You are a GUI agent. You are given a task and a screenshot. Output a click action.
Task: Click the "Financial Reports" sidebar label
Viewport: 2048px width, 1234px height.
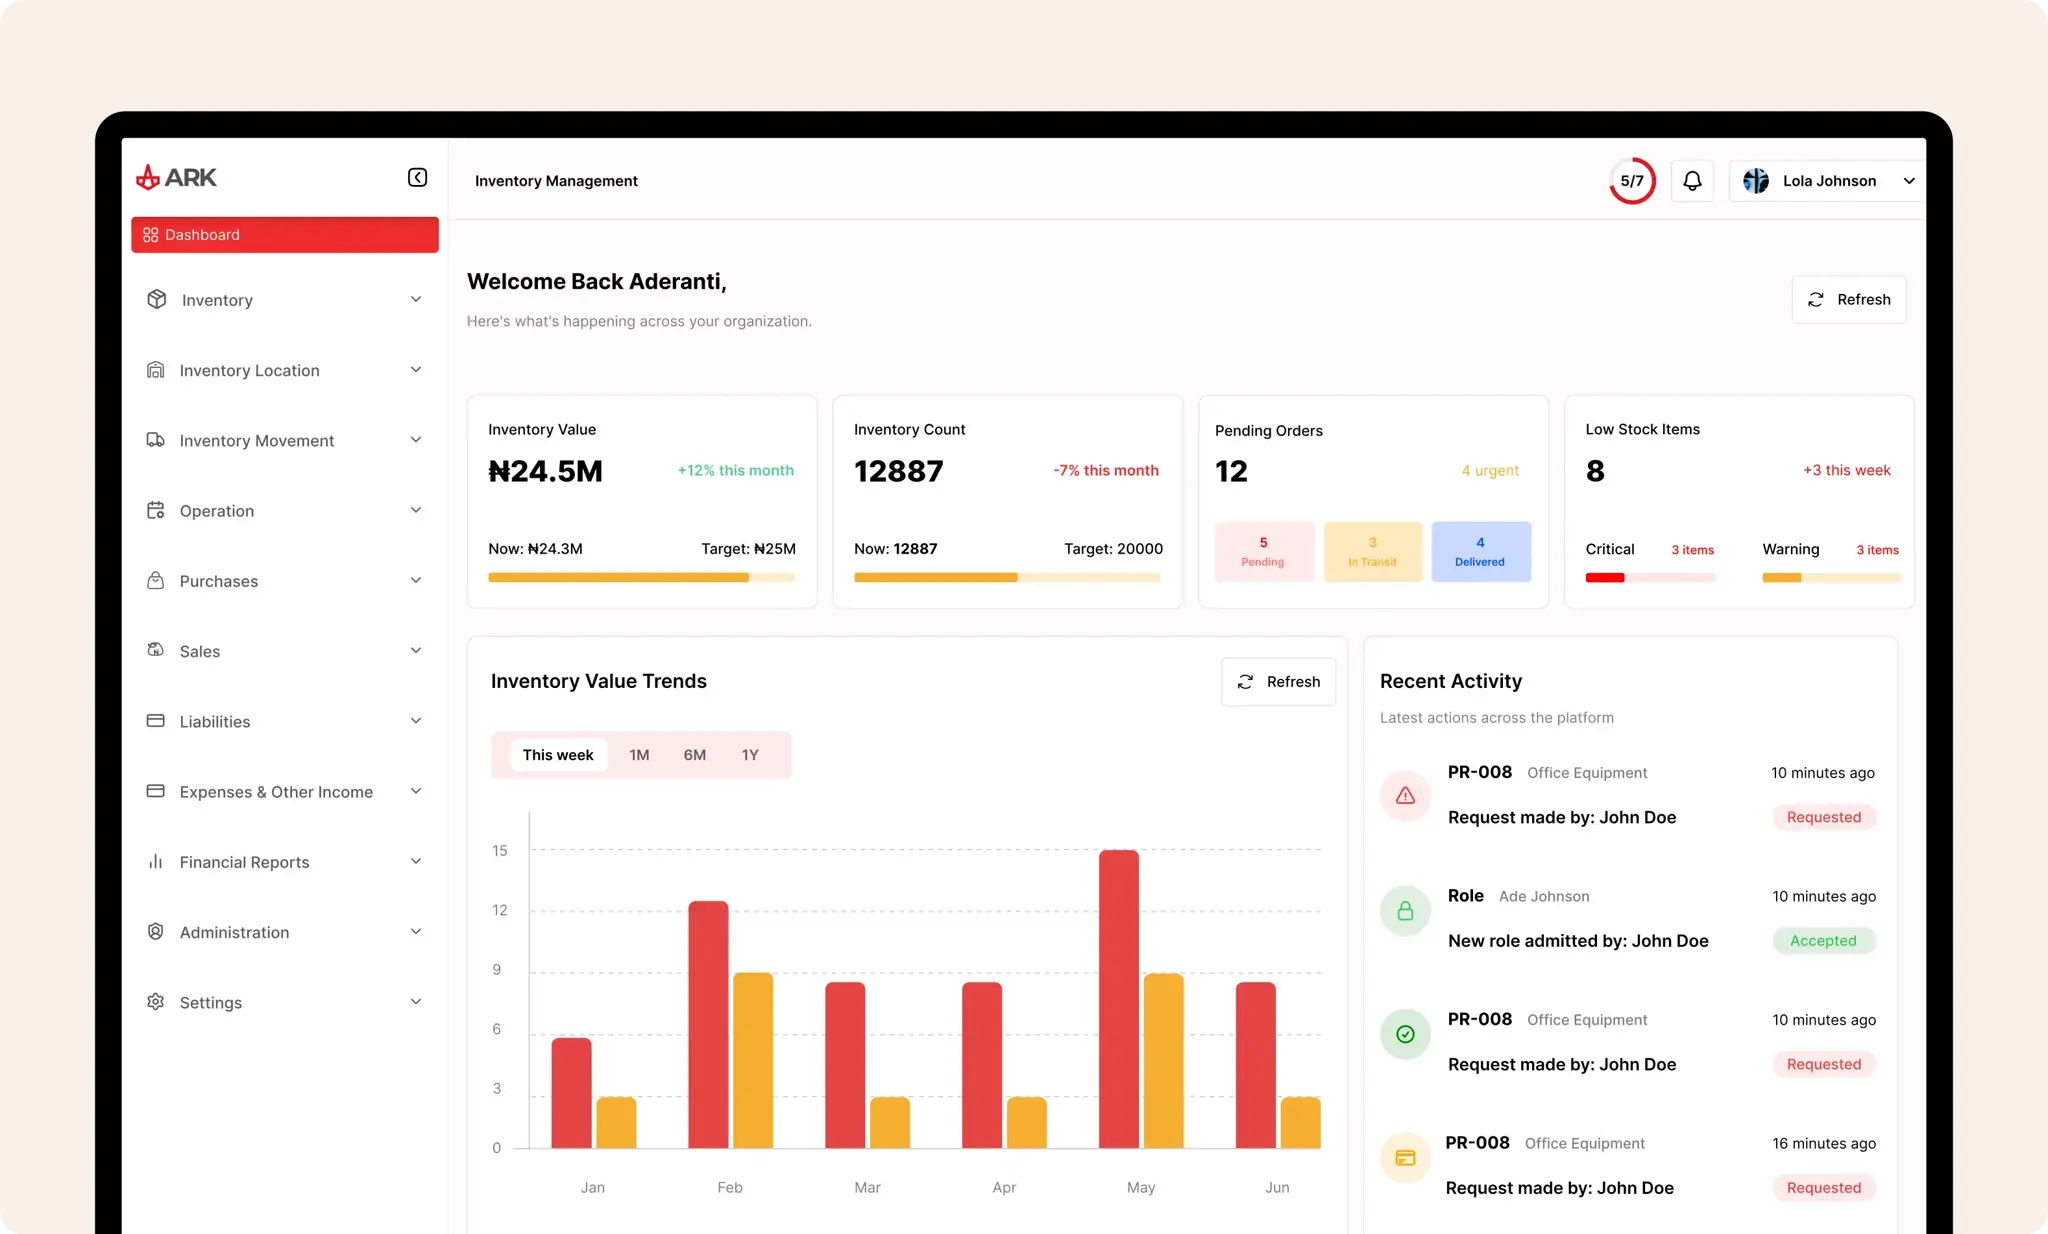point(245,862)
